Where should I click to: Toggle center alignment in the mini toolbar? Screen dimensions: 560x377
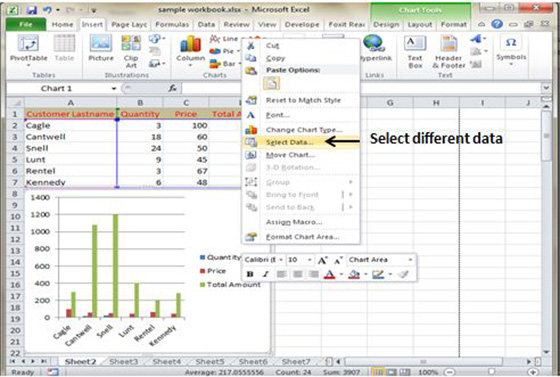pyautogui.click(x=298, y=274)
